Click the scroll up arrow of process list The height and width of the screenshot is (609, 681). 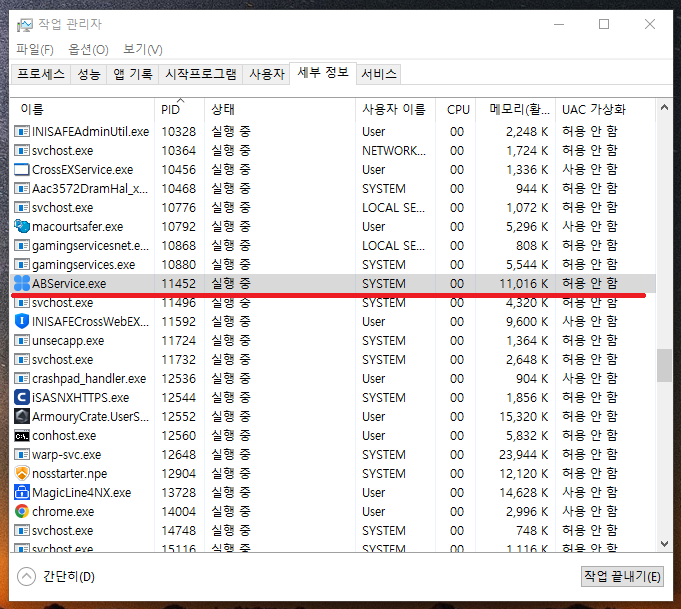(664, 107)
